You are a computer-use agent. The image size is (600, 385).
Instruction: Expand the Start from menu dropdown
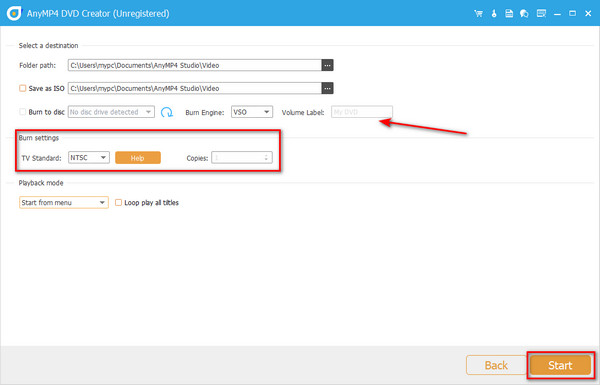[x=64, y=202]
